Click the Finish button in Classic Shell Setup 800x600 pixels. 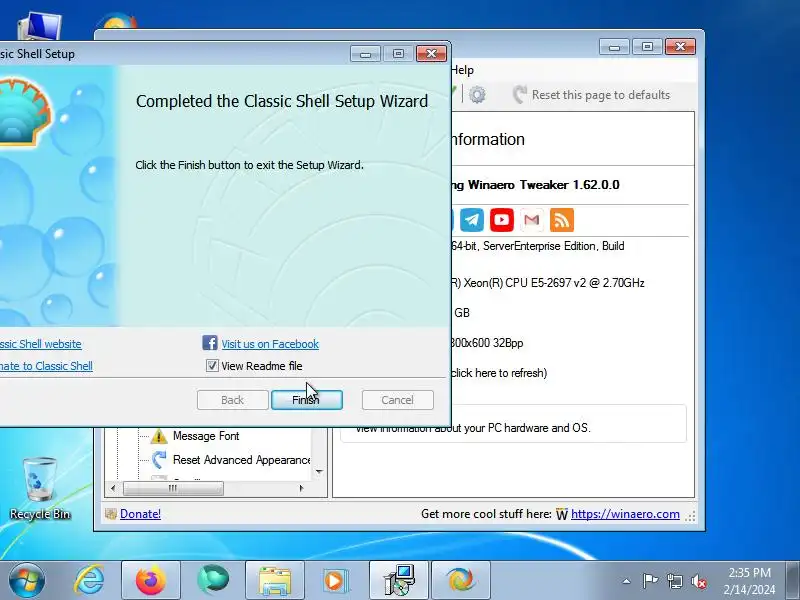tap(307, 400)
